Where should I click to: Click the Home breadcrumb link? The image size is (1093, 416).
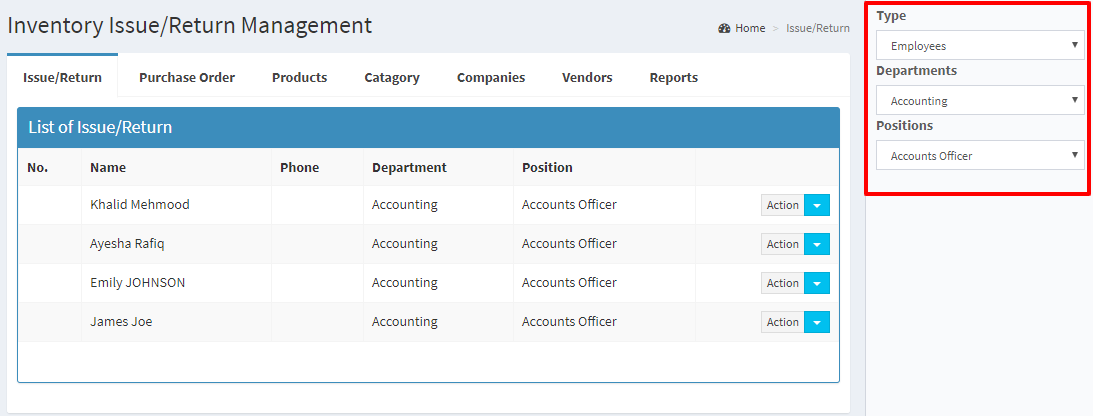tap(750, 29)
